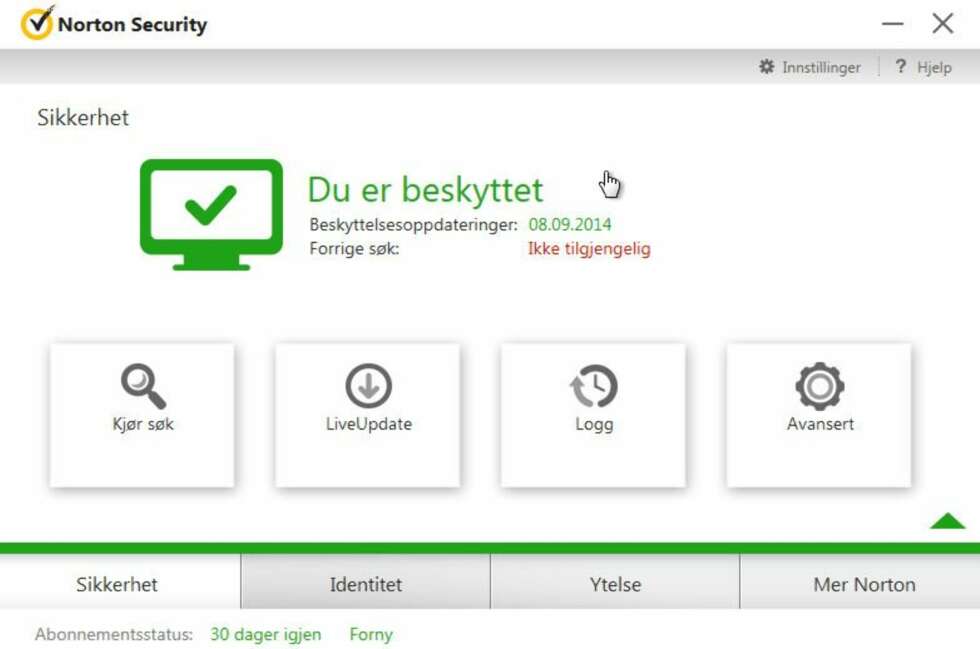The width and height of the screenshot is (980, 649).
Task: Click the Du er beskyttet heading
Action: (425, 189)
